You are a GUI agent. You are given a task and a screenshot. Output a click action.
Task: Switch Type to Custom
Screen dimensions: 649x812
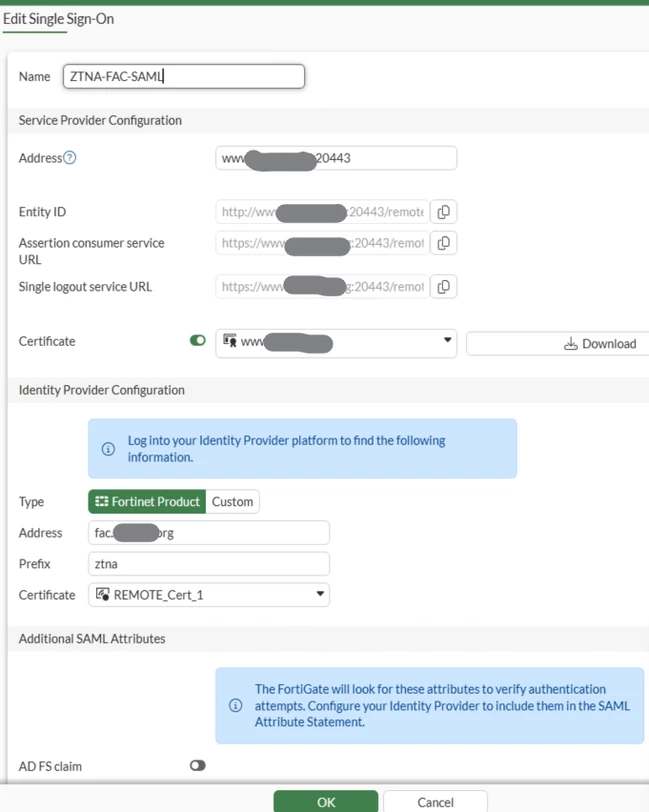coord(233,501)
